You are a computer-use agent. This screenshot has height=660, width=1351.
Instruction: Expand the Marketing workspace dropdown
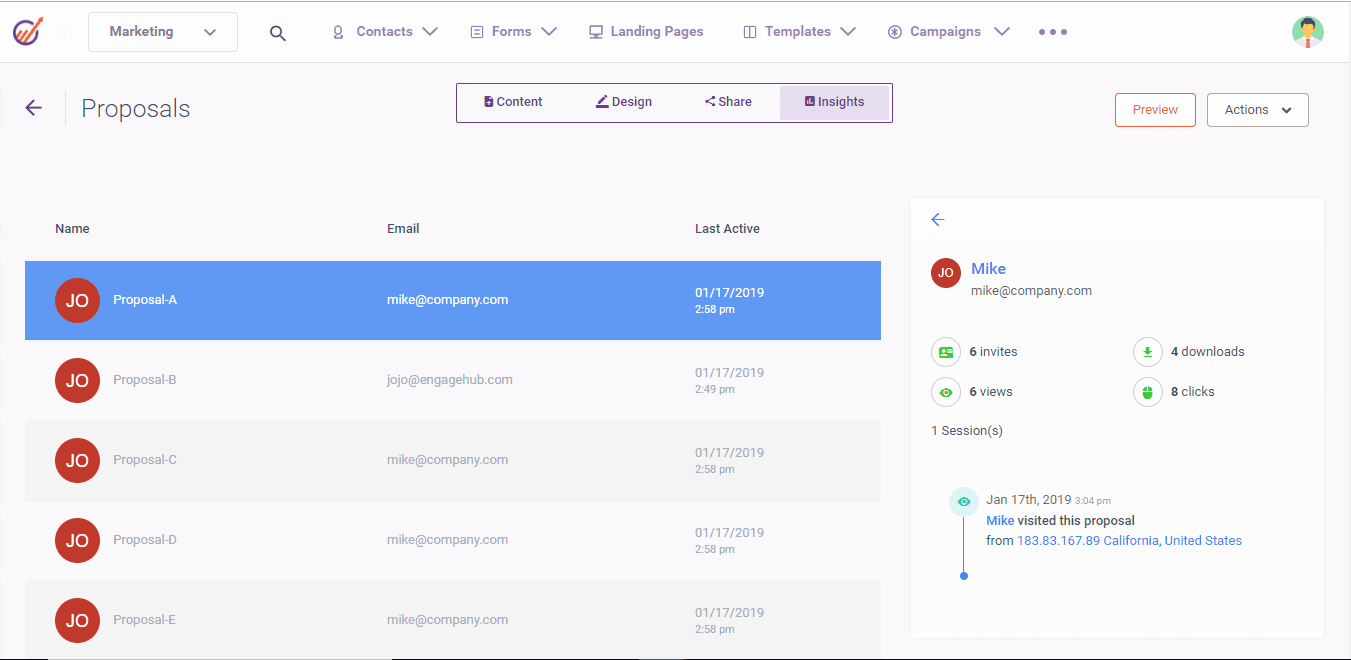[x=163, y=32]
